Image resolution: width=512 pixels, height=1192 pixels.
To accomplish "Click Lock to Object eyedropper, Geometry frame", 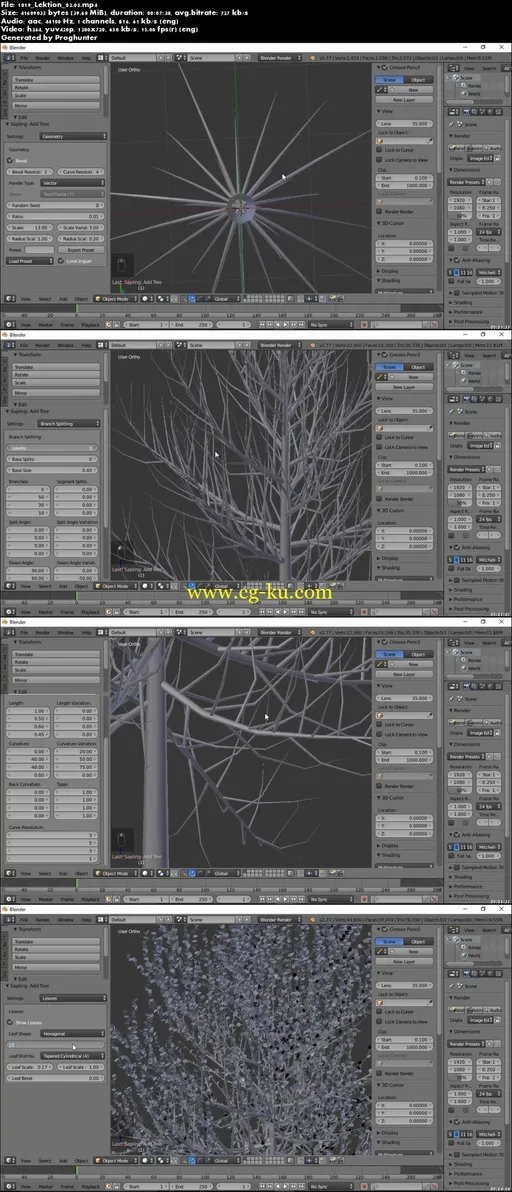I will click(430, 140).
